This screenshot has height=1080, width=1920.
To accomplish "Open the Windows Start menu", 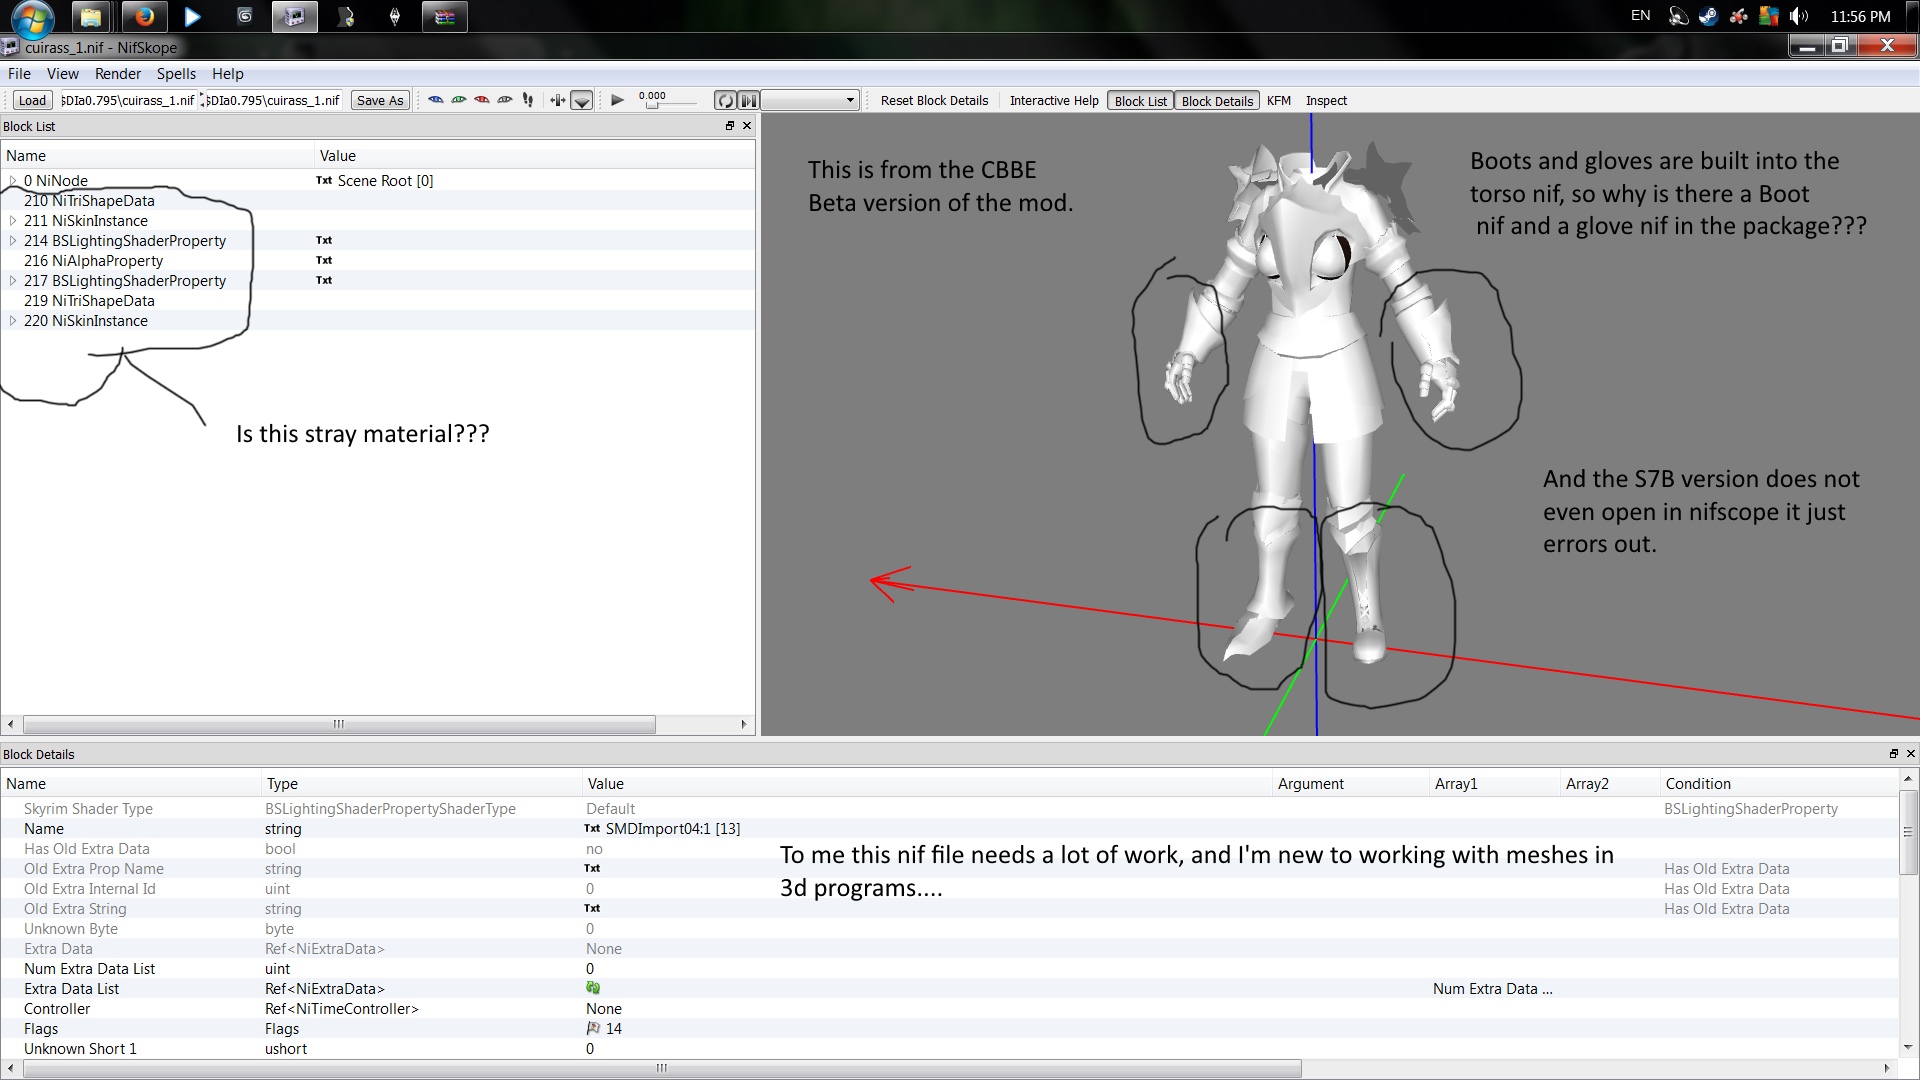I will 32,17.
